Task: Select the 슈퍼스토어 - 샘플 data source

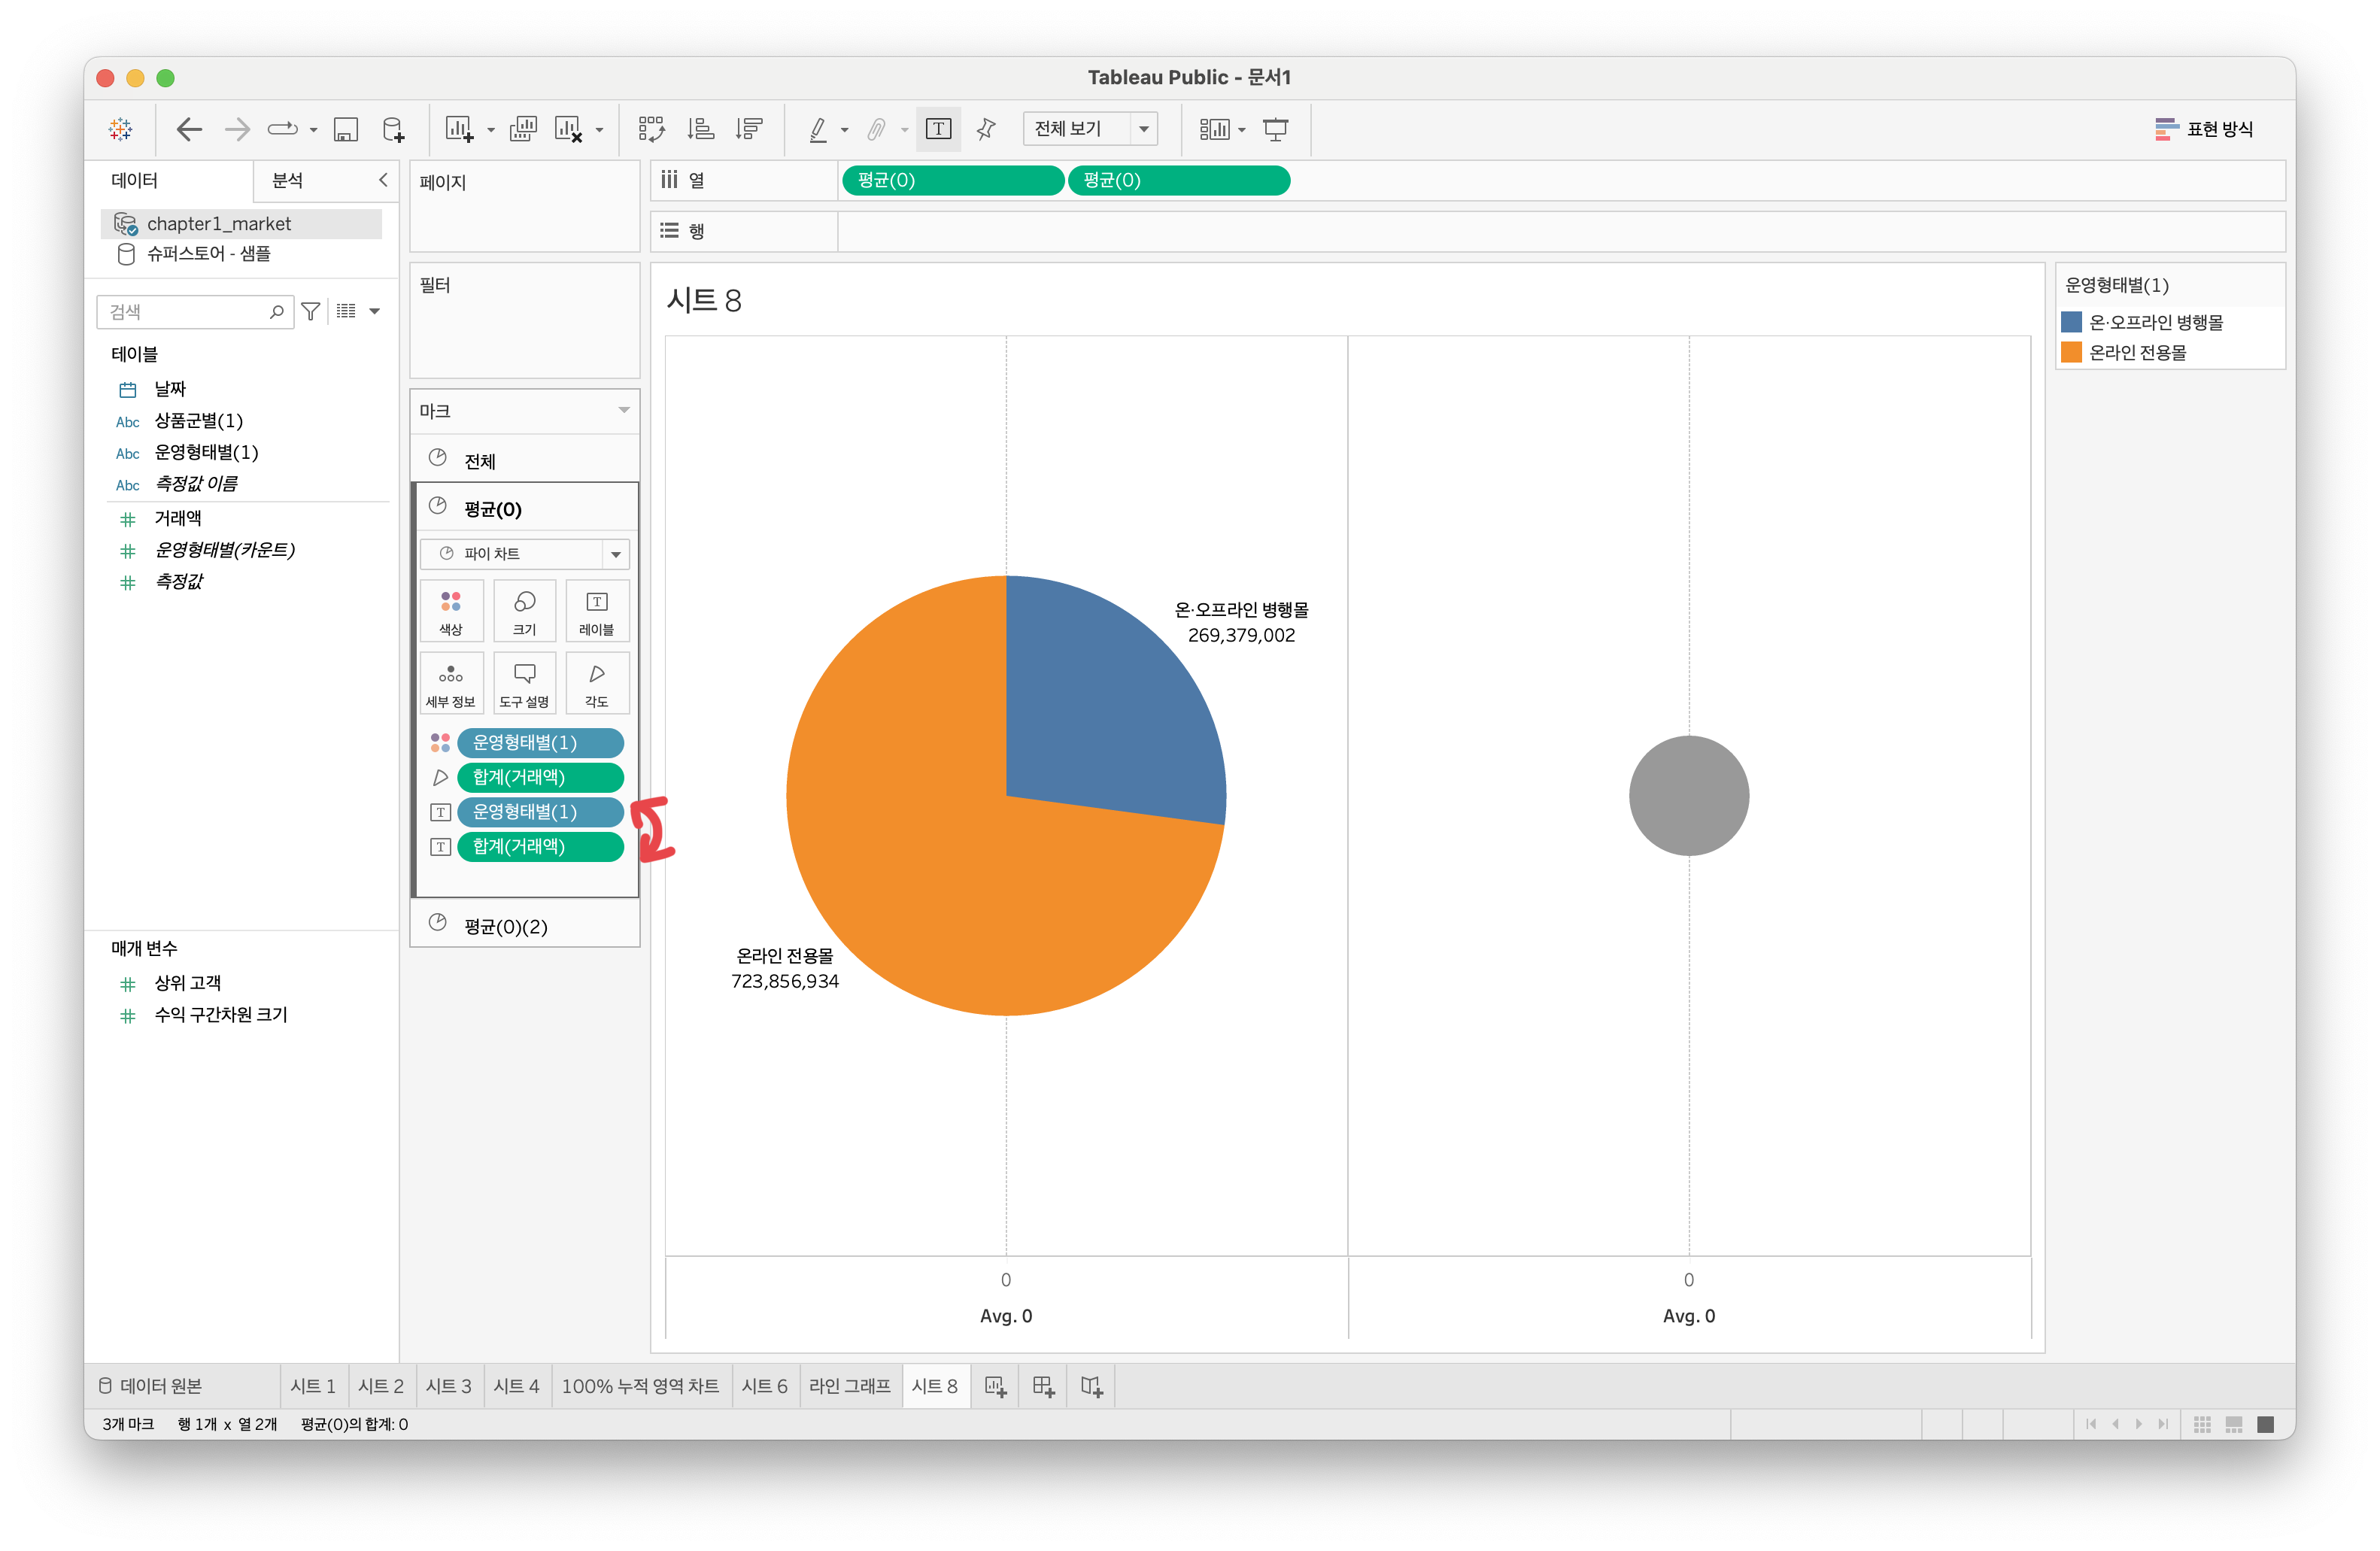Action: pyautogui.click(x=208, y=254)
